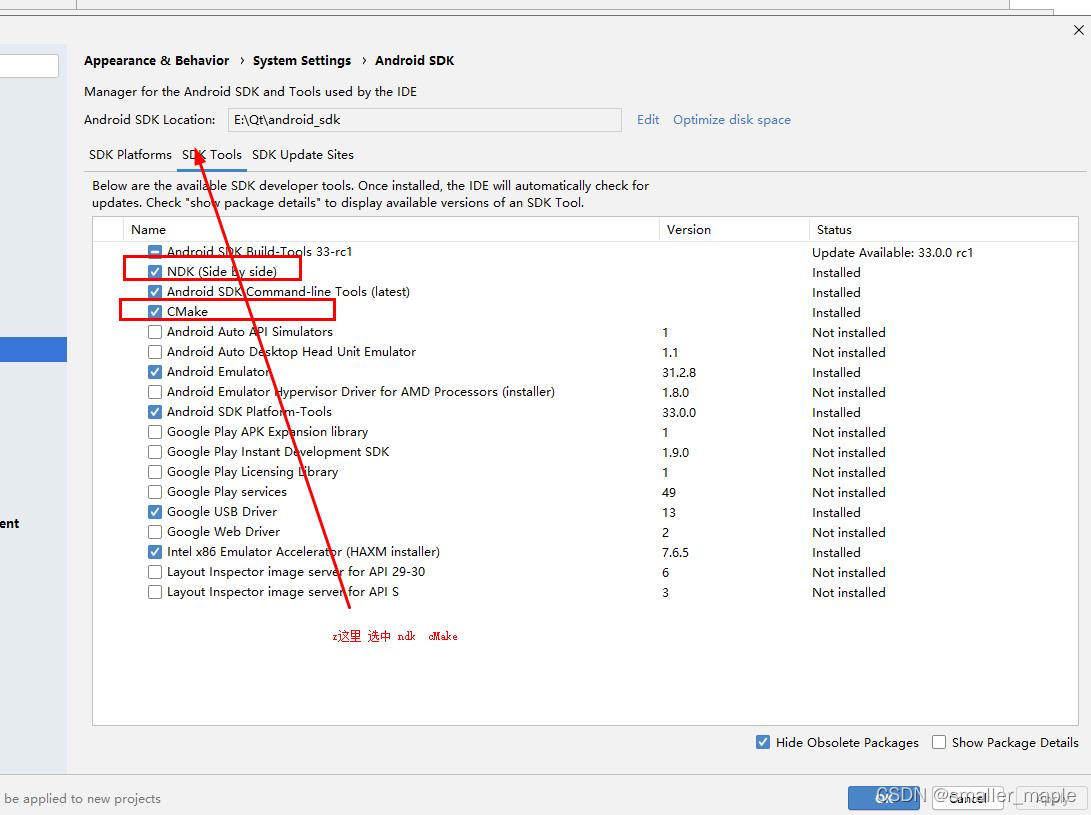Check Google Play services checkbox

point(154,492)
